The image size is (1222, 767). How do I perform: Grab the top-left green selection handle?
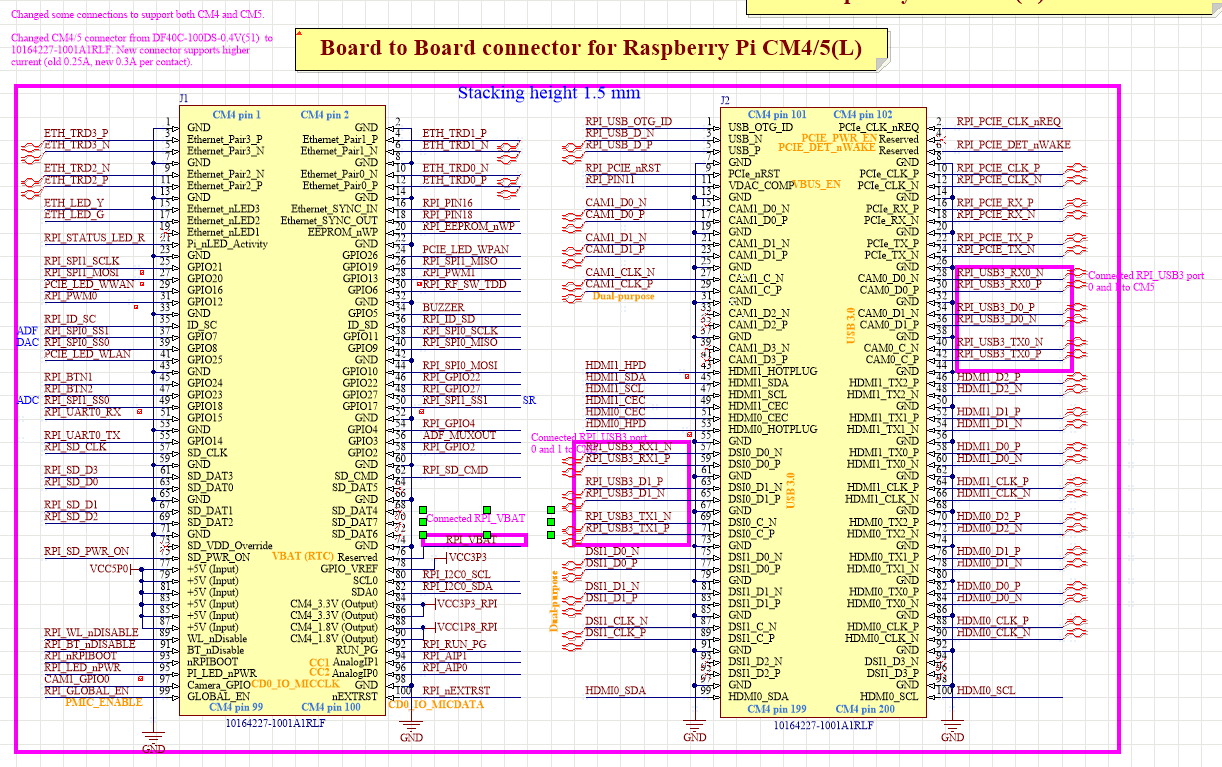tap(423, 510)
